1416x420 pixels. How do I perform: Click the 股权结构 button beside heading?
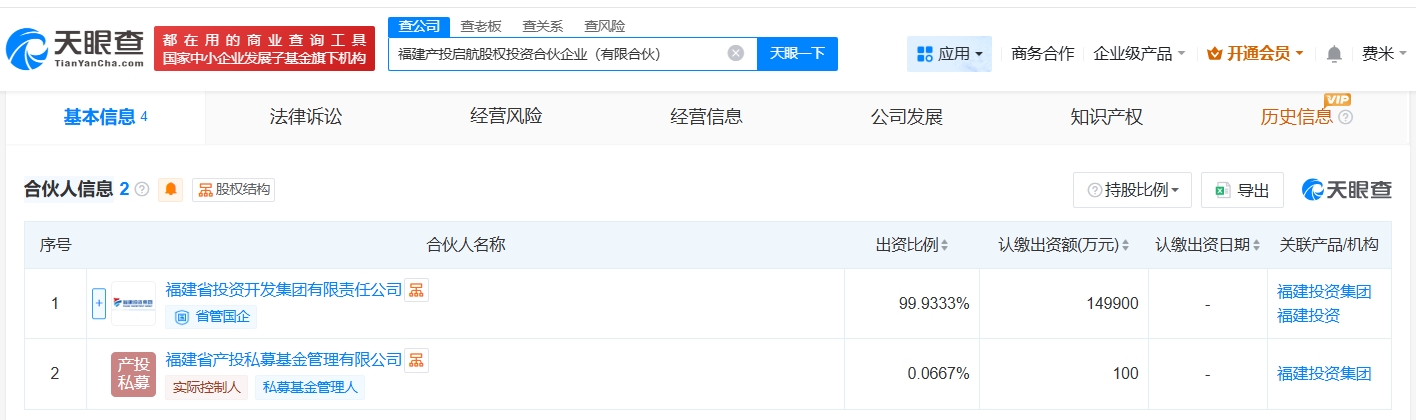(234, 190)
